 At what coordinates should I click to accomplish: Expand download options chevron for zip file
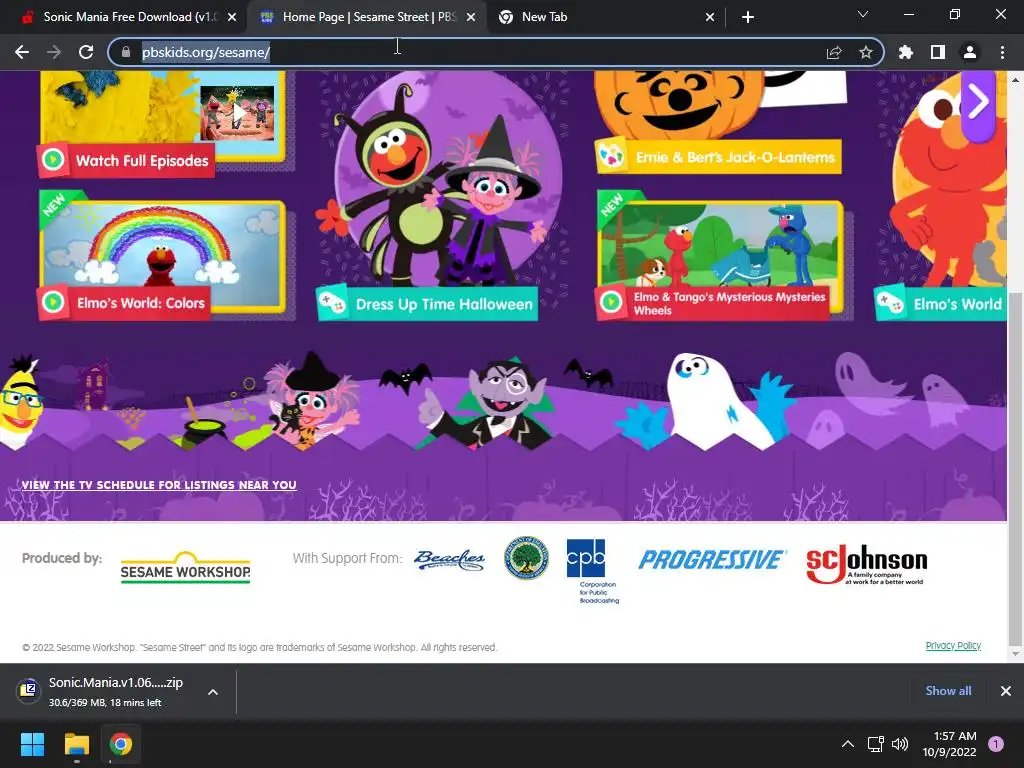[213, 692]
